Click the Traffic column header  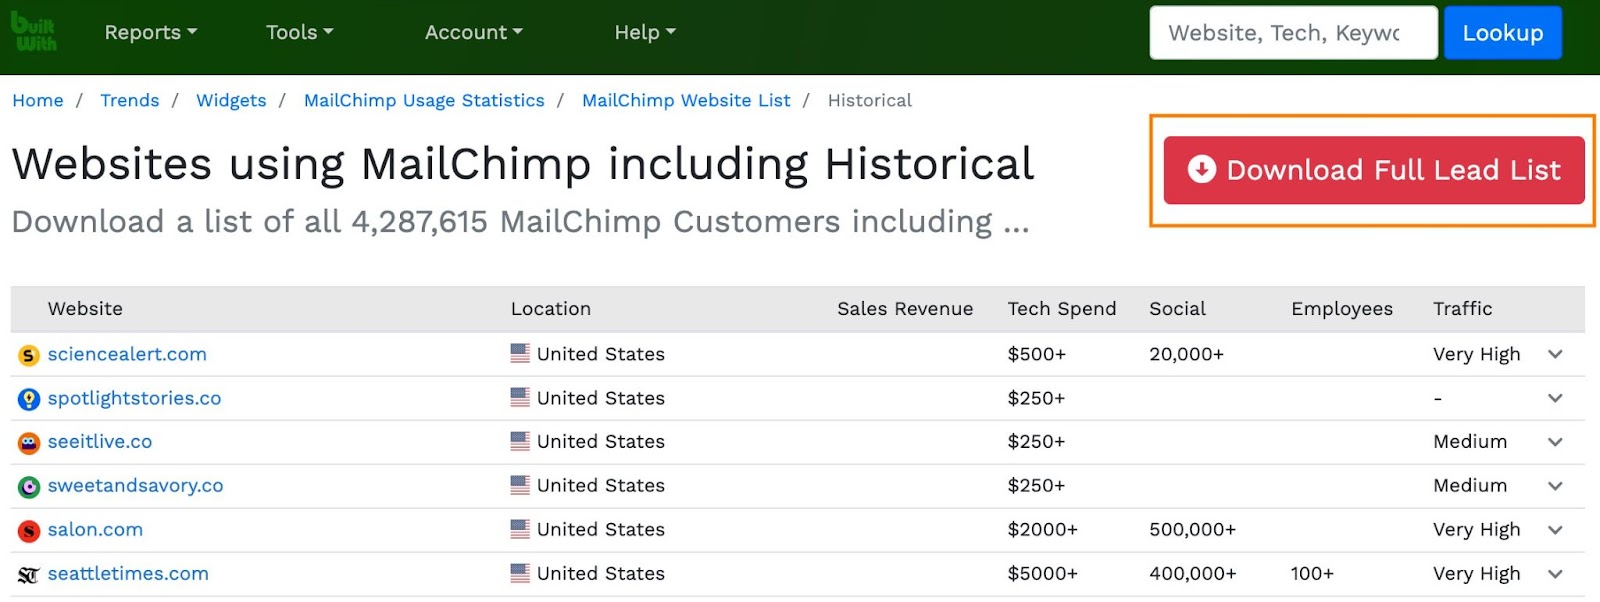(x=1463, y=309)
